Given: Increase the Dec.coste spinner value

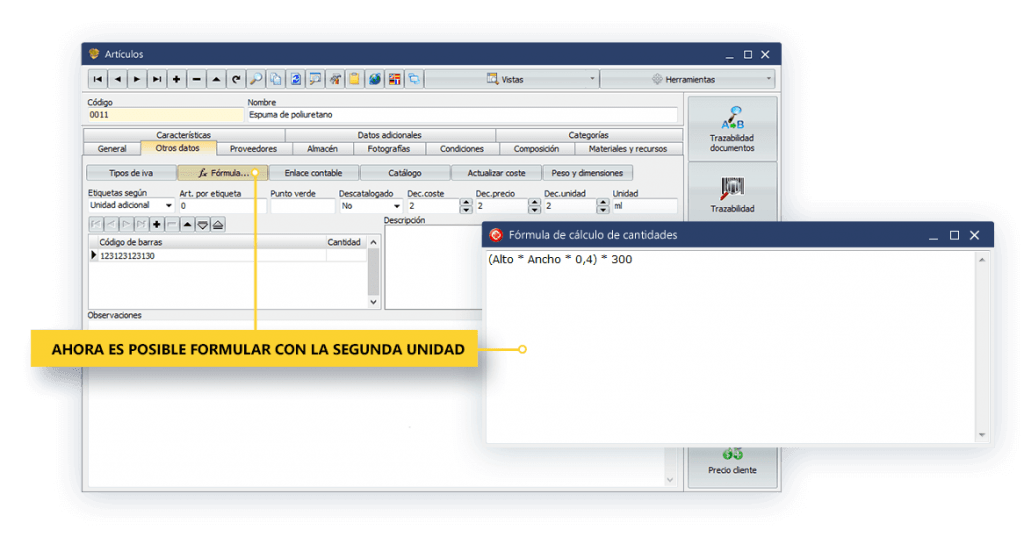Looking at the screenshot, I should (465, 202).
